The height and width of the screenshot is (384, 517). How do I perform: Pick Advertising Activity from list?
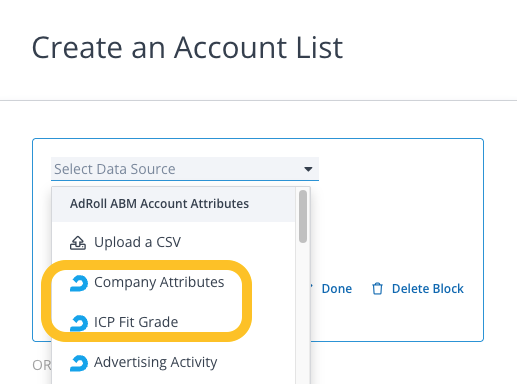click(x=173, y=362)
